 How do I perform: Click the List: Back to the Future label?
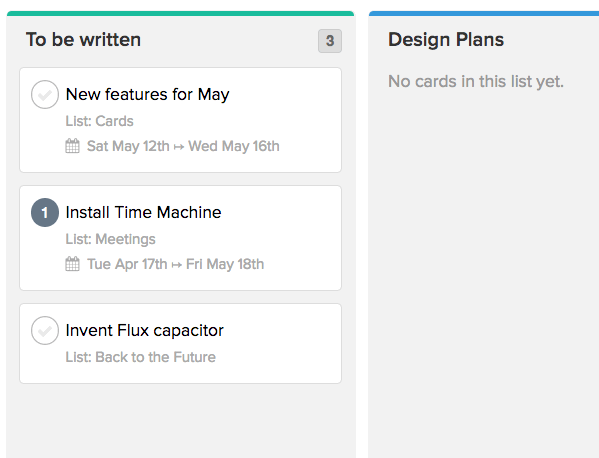[x=141, y=357]
